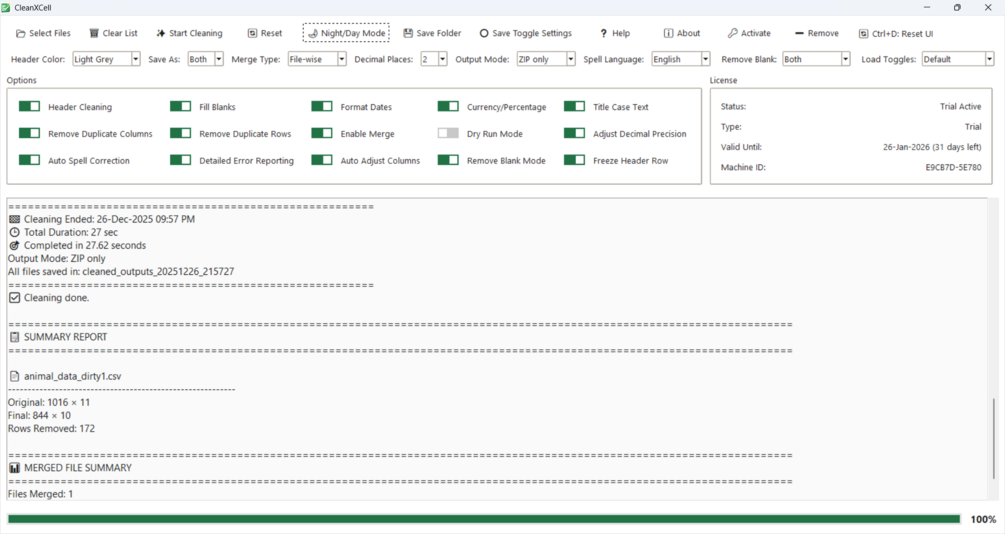Click the CleanXCell app icon in title bar
1005x534 pixels.
click(6, 8)
